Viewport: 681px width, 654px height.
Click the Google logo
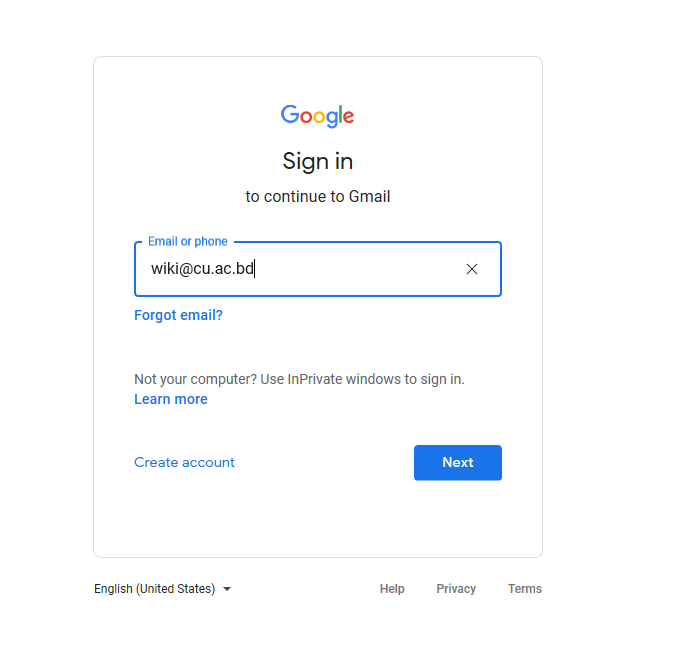(x=317, y=116)
